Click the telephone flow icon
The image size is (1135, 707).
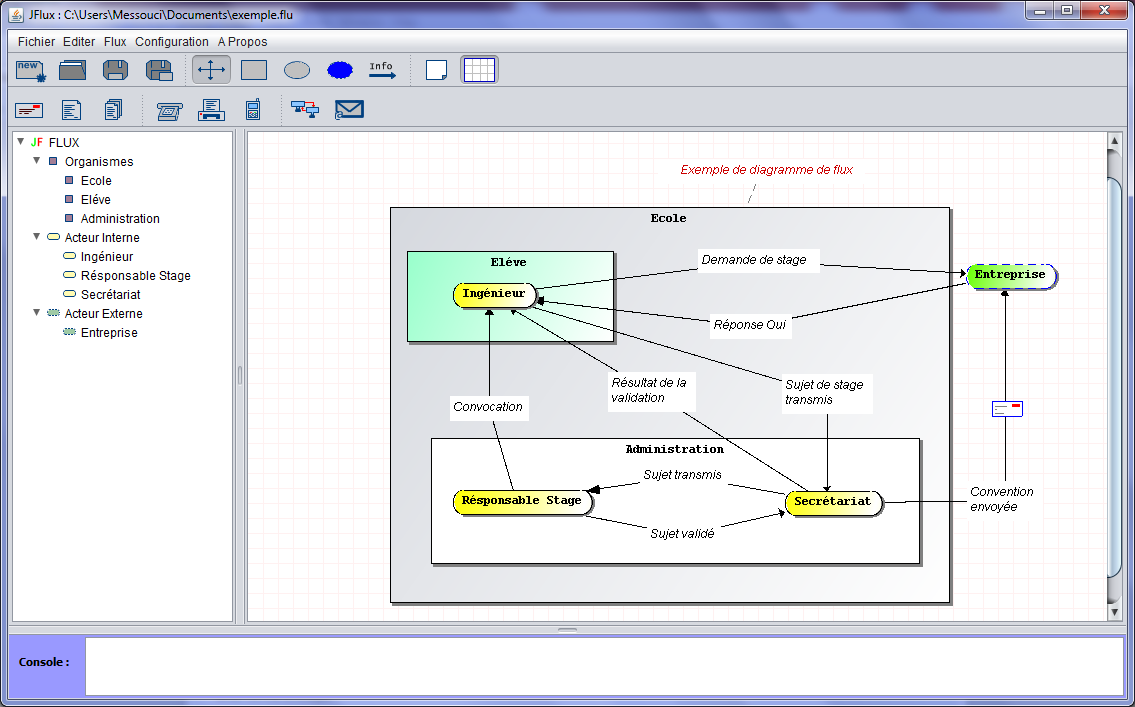(169, 111)
